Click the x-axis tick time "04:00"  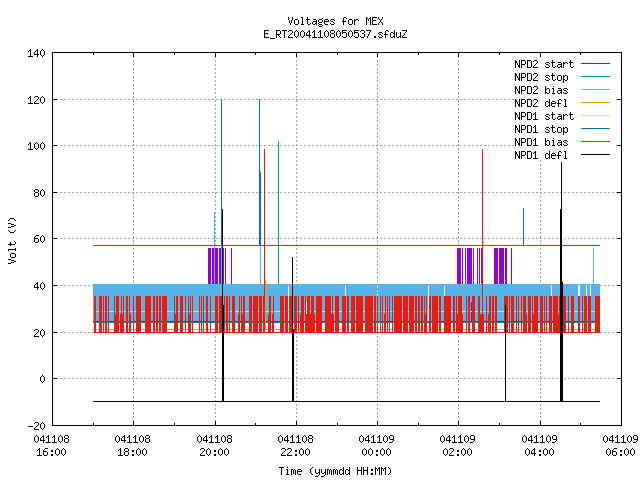539,452
